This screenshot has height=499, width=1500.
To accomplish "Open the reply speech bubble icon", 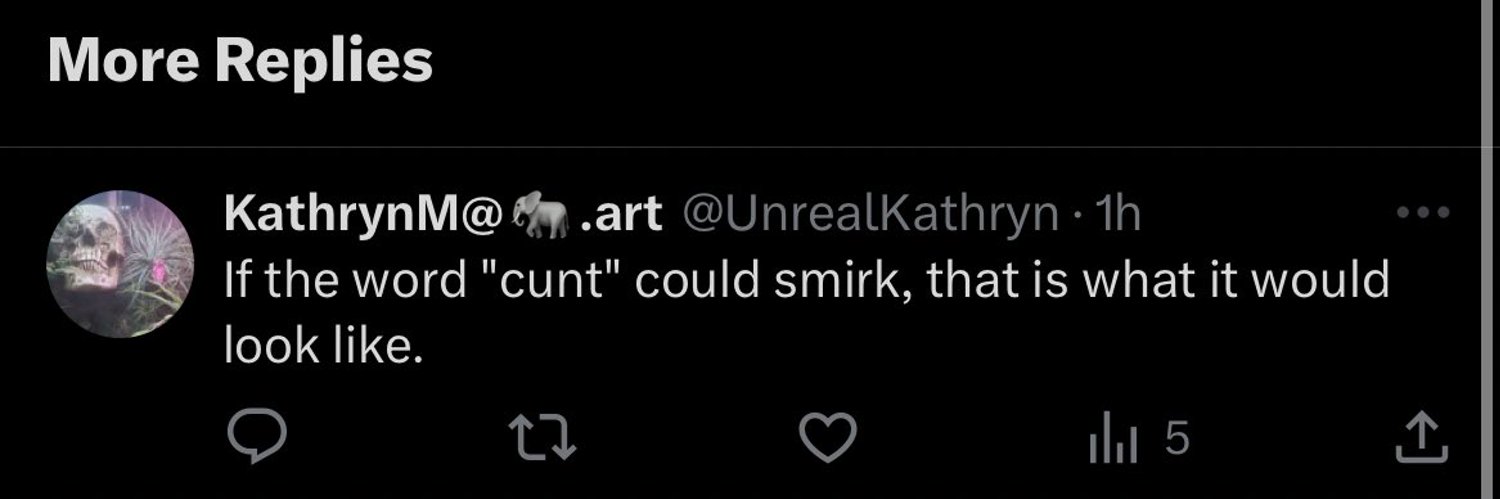I will tap(257, 438).
